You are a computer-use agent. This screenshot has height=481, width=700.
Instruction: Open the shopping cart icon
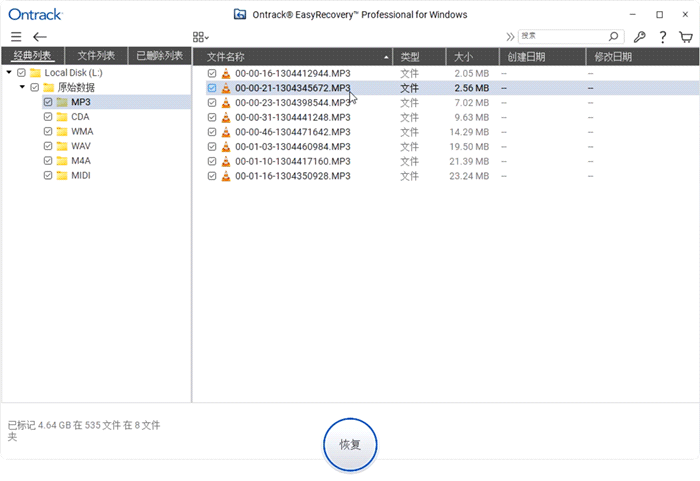pyautogui.click(x=686, y=37)
